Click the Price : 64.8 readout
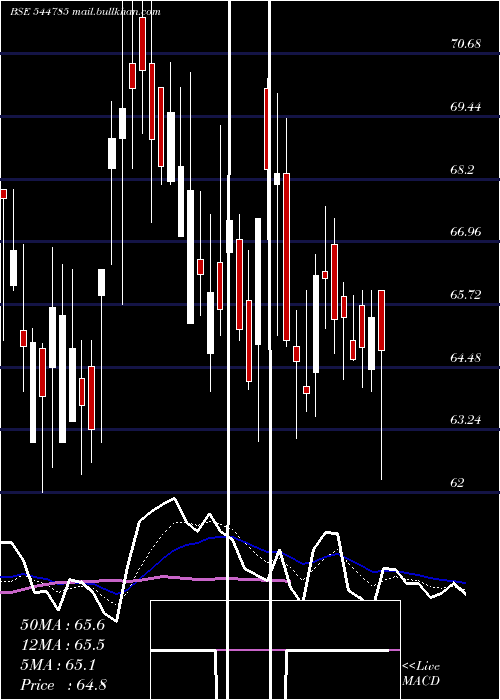Screen dimensions: 500x700 [x=63, y=685]
